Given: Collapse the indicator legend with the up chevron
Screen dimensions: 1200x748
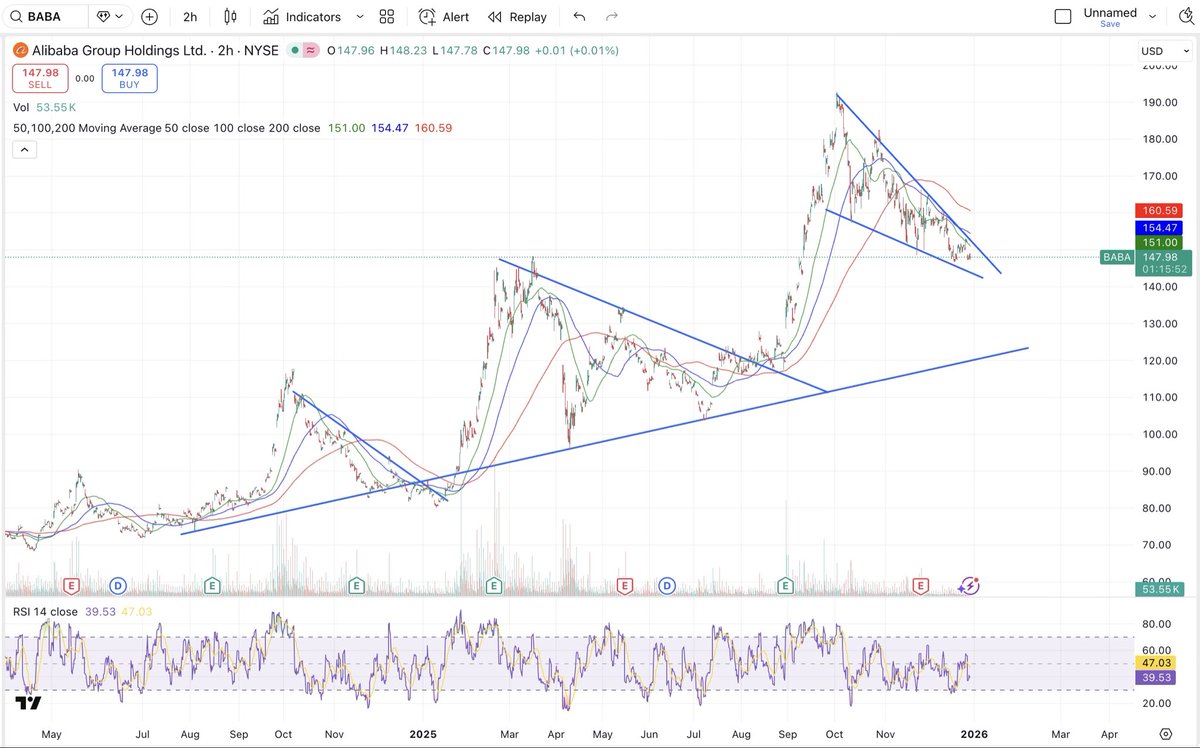Looking at the screenshot, I should 24,150.
